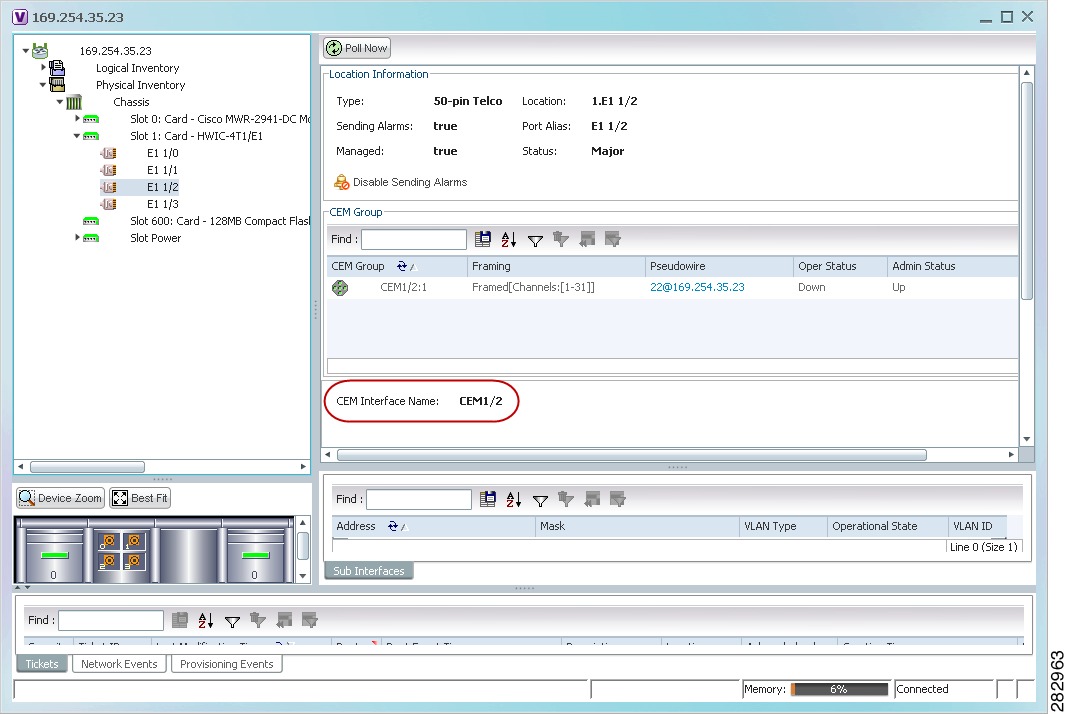Select the Sub Interfaces tab
This screenshot has width=1069, height=714.
pyautogui.click(x=369, y=571)
